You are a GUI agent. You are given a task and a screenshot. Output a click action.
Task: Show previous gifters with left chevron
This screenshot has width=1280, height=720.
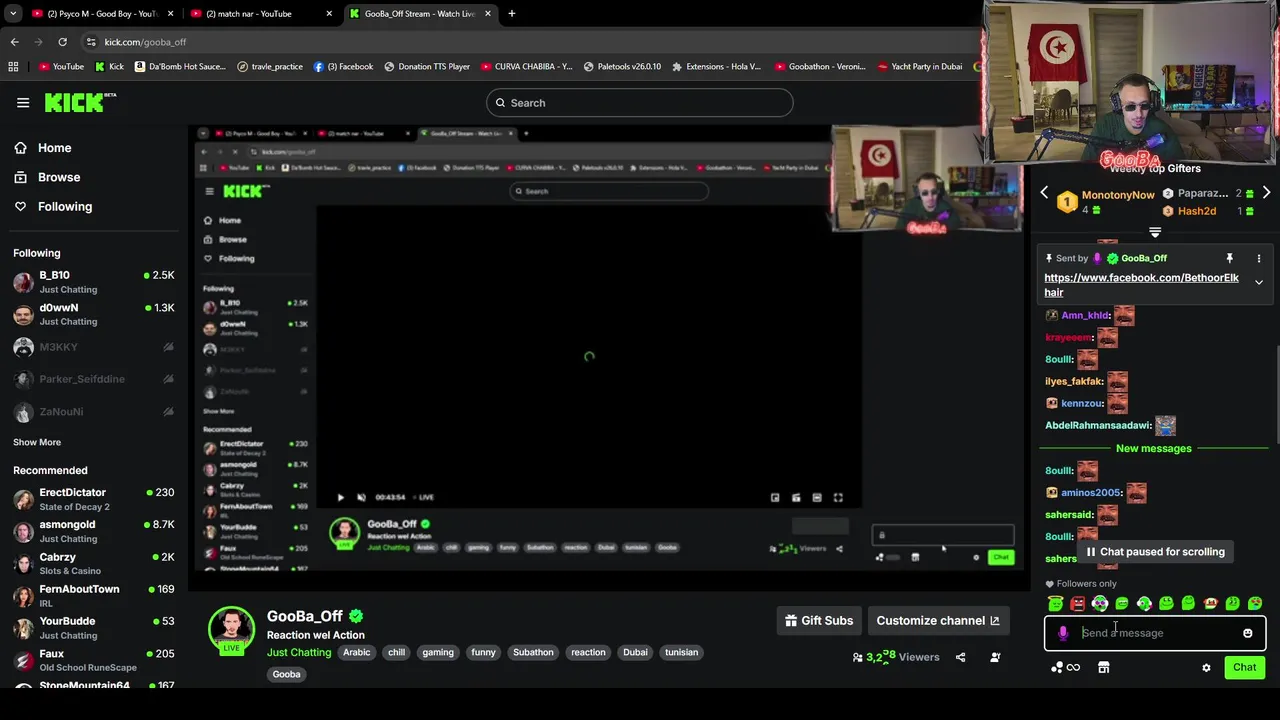[1044, 193]
